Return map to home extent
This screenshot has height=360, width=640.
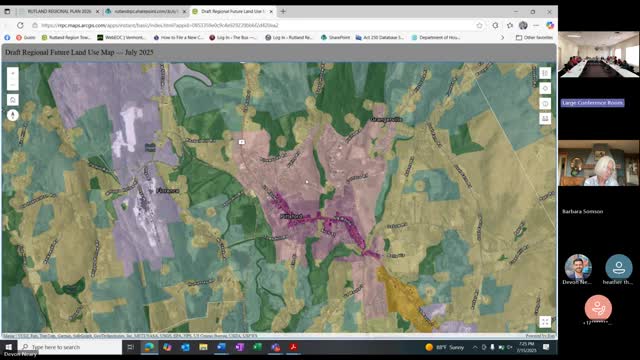(x=13, y=100)
